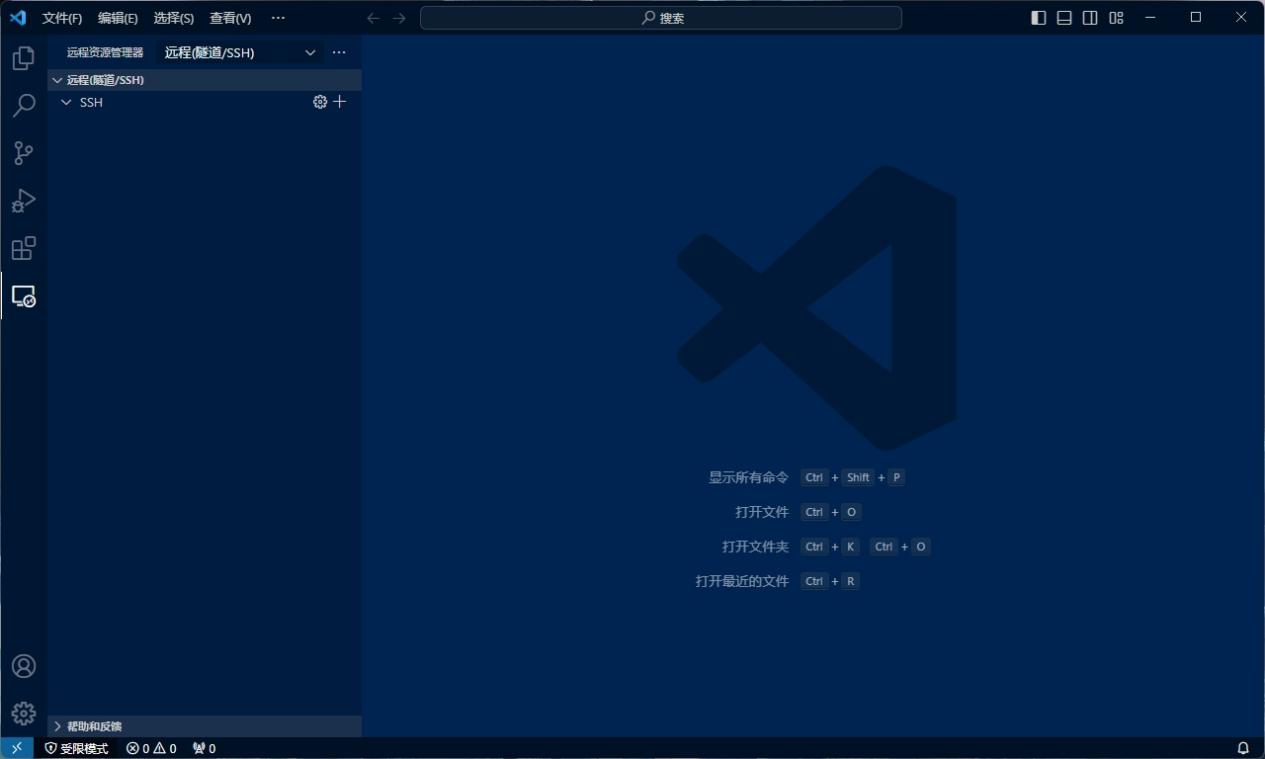Open notifications bell in status bar

(x=1244, y=748)
